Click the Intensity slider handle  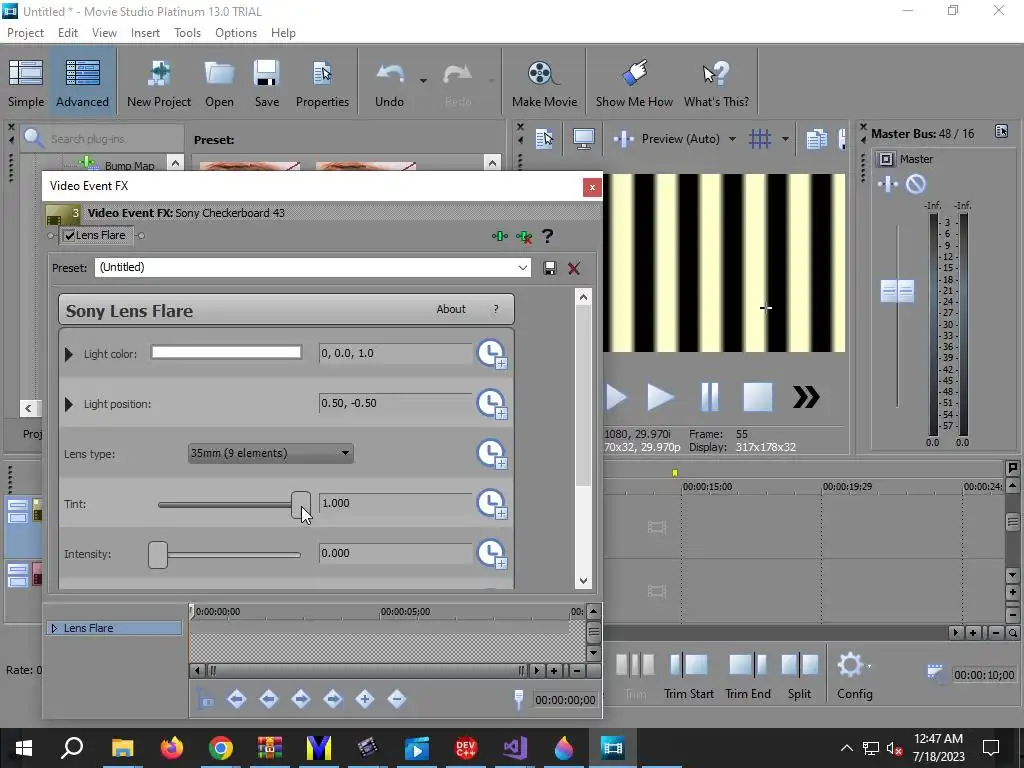pyautogui.click(x=158, y=555)
